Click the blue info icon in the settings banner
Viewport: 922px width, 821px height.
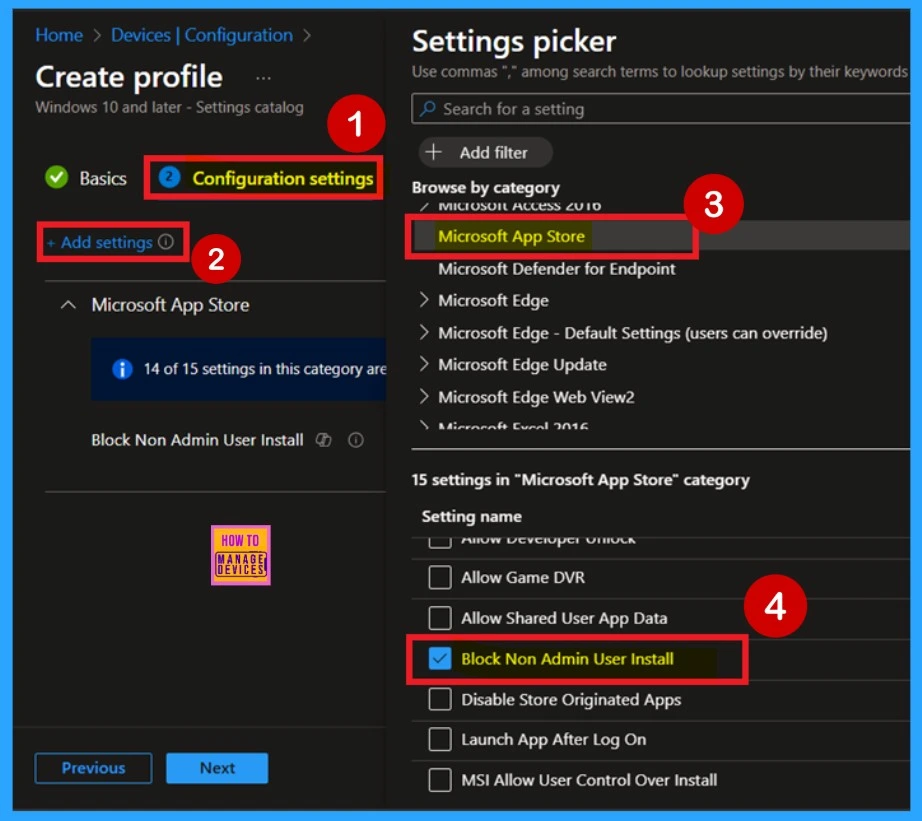pos(122,369)
